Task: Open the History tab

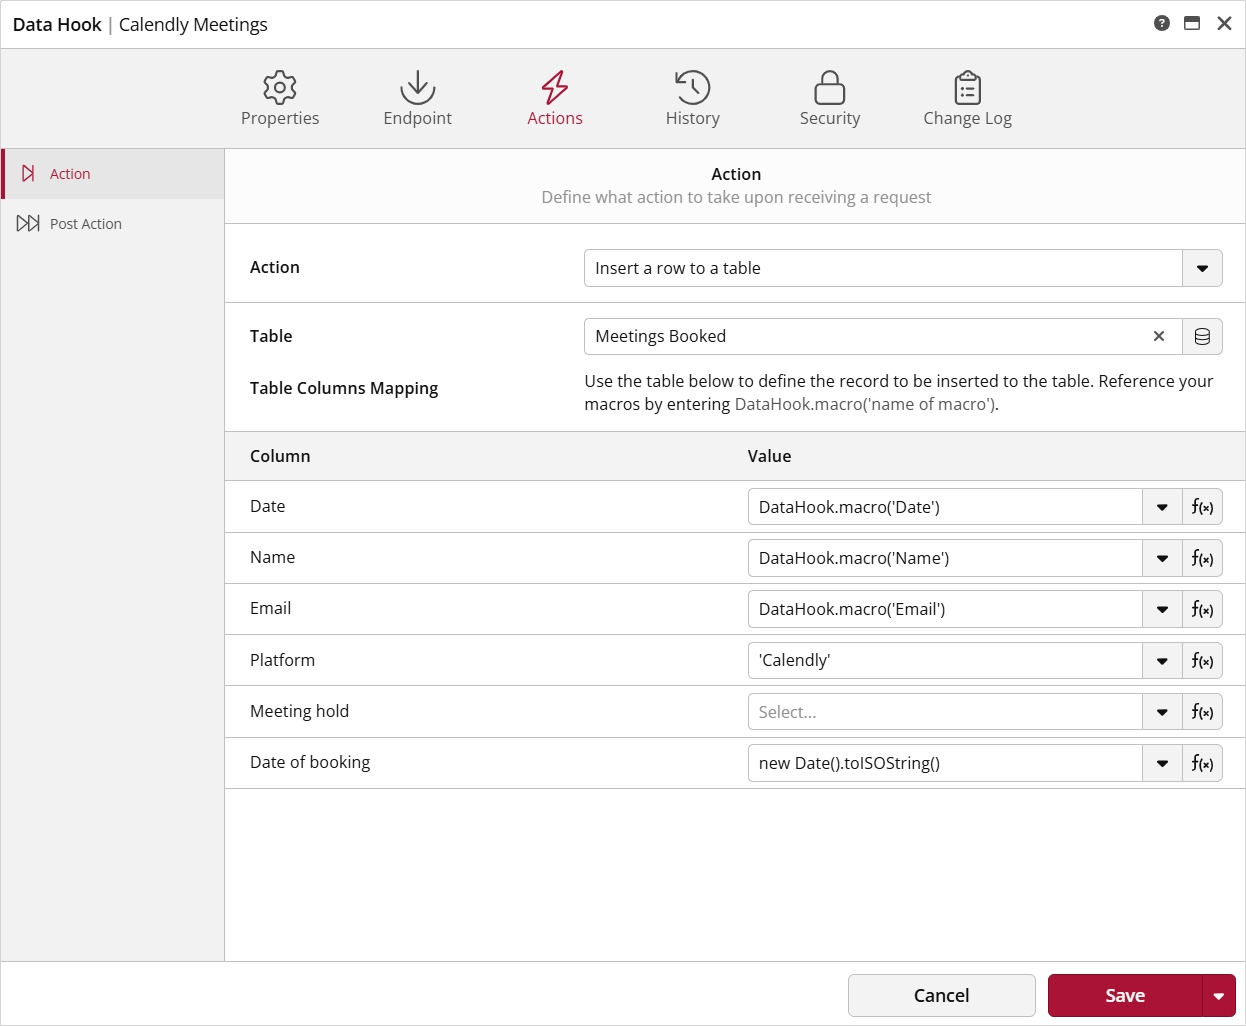Action: (x=692, y=99)
